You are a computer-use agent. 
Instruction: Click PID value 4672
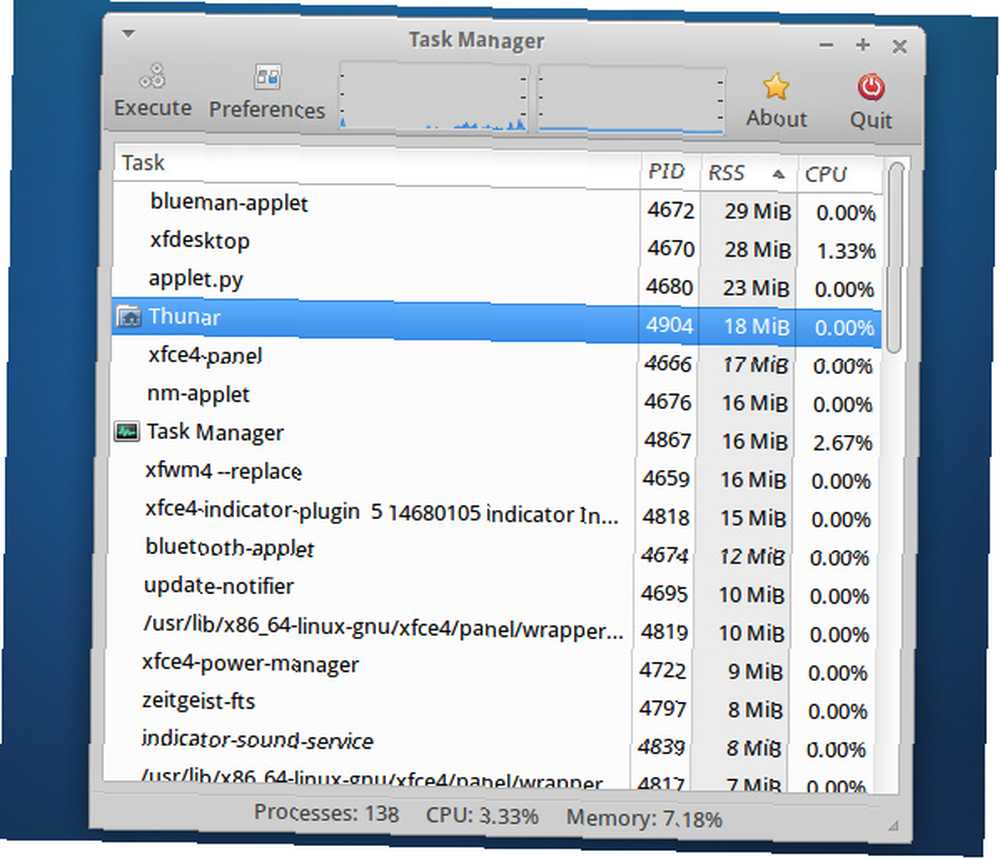pyautogui.click(x=670, y=210)
